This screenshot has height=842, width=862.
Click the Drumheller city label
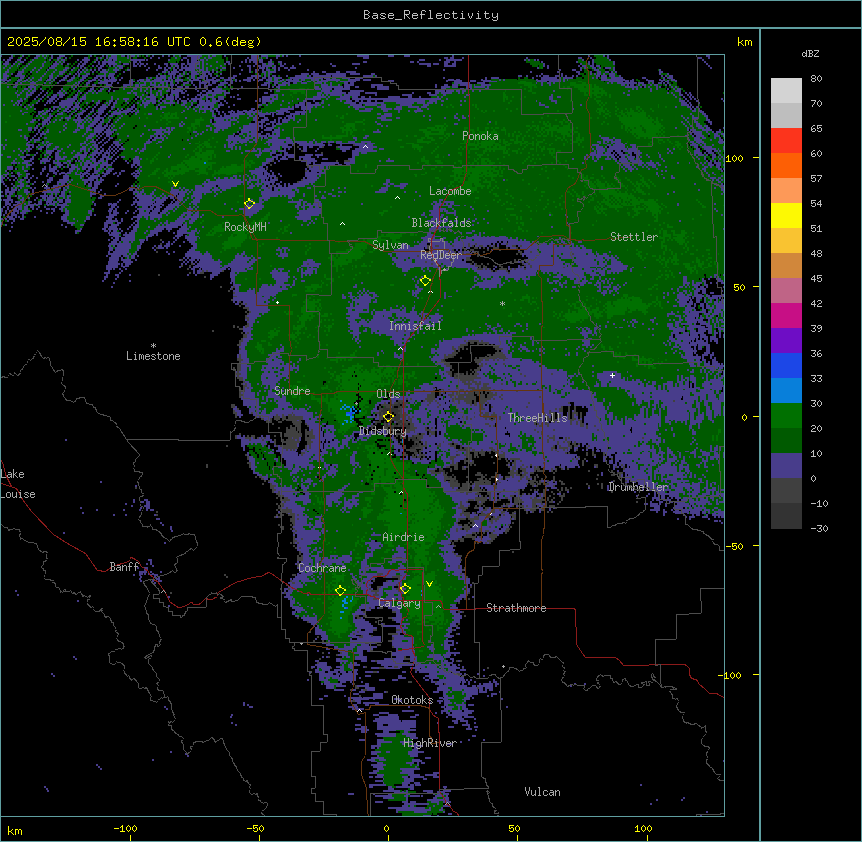click(x=638, y=487)
